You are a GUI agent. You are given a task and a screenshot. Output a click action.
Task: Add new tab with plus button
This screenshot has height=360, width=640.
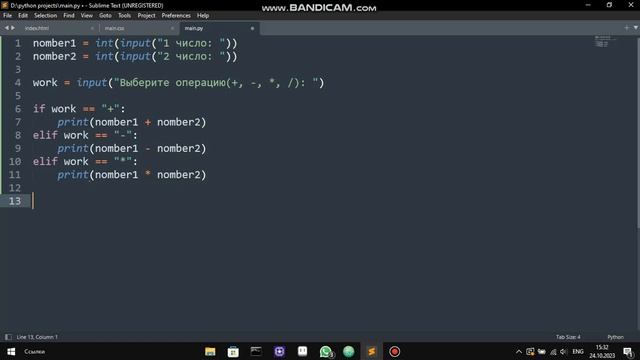point(627,27)
